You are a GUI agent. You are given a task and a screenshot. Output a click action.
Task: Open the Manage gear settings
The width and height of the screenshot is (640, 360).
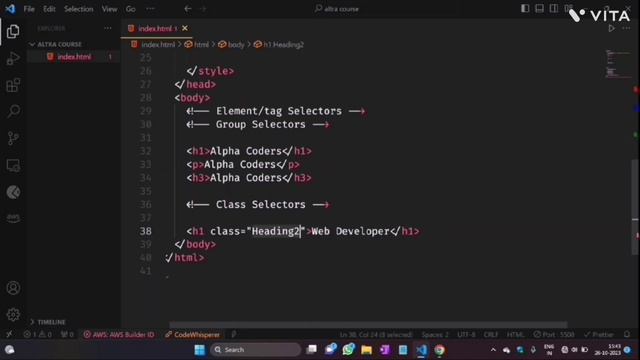13,314
